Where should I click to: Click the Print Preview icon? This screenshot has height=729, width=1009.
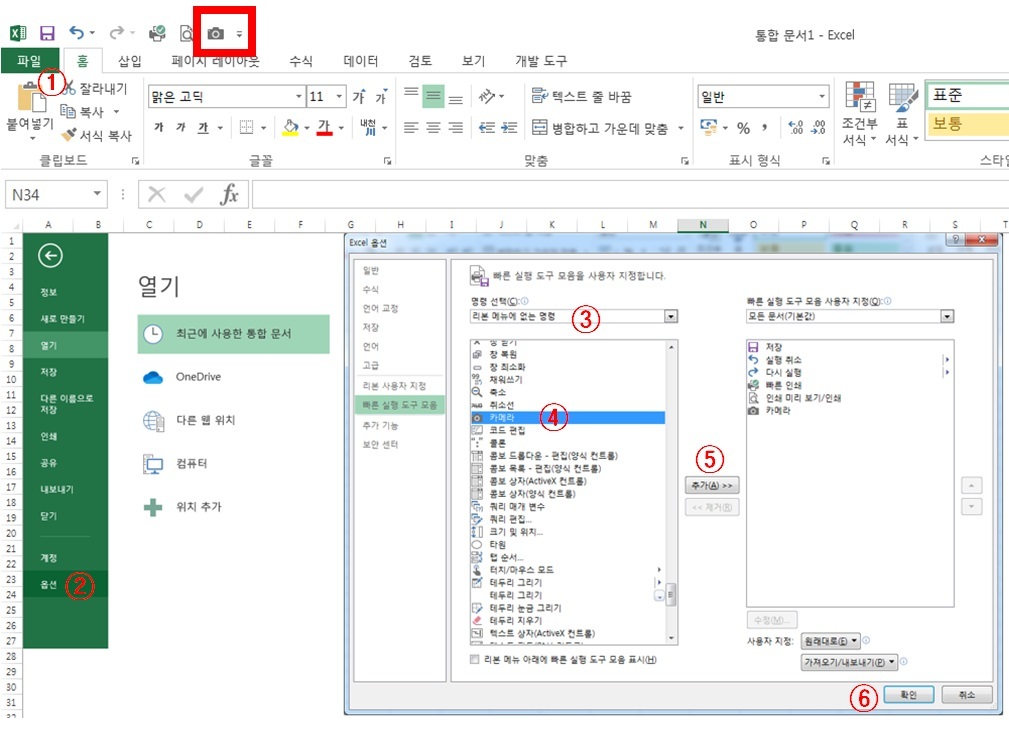pyautogui.click(x=186, y=32)
